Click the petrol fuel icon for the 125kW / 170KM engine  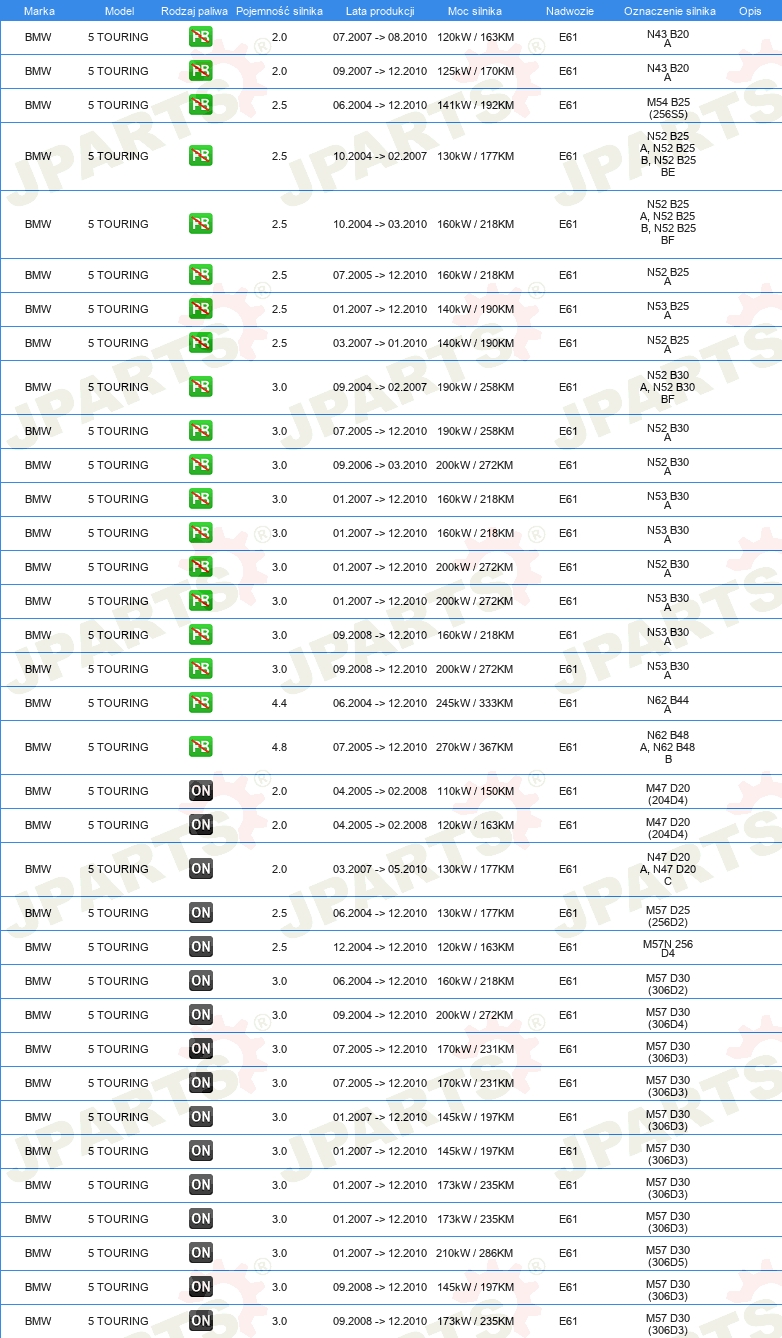point(201,71)
